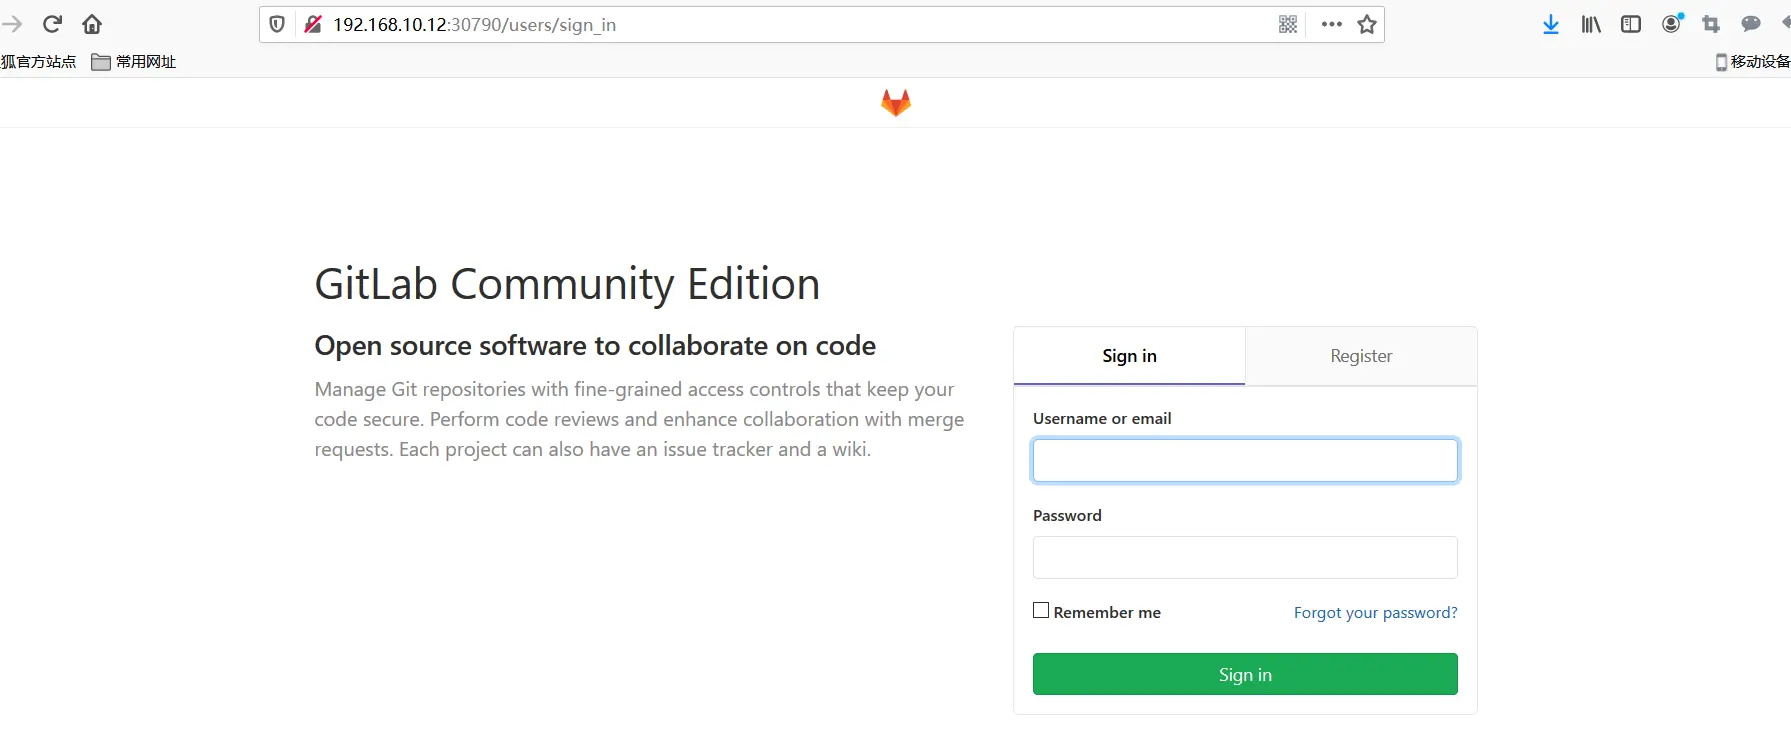Image resolution: width=1791 pixels, height=756 pixels.
Task: Open the downloads arrow icon
Action: (x=1551, y=24)
